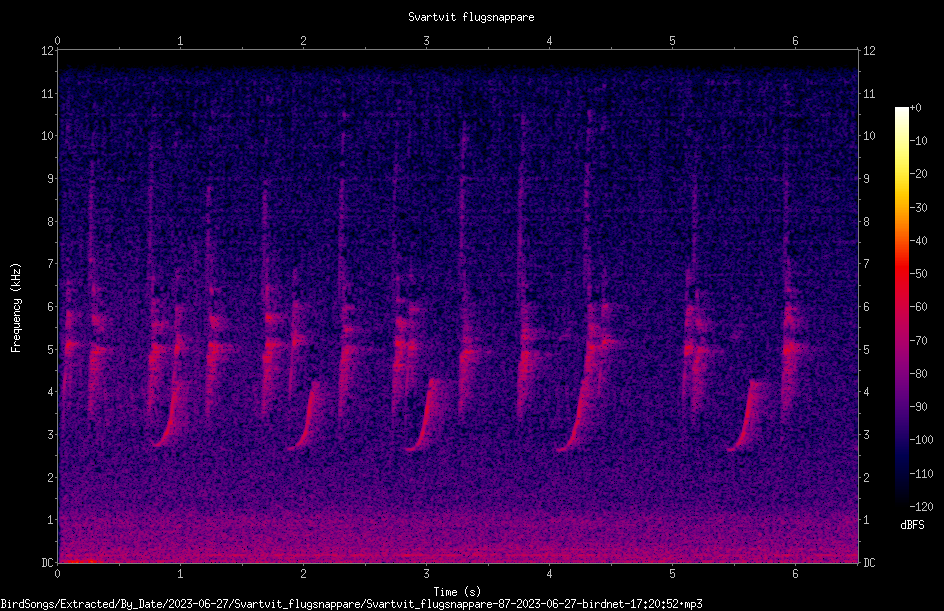
Task: Click the 7 kHz label on right axis
Action: pos(866,264)
